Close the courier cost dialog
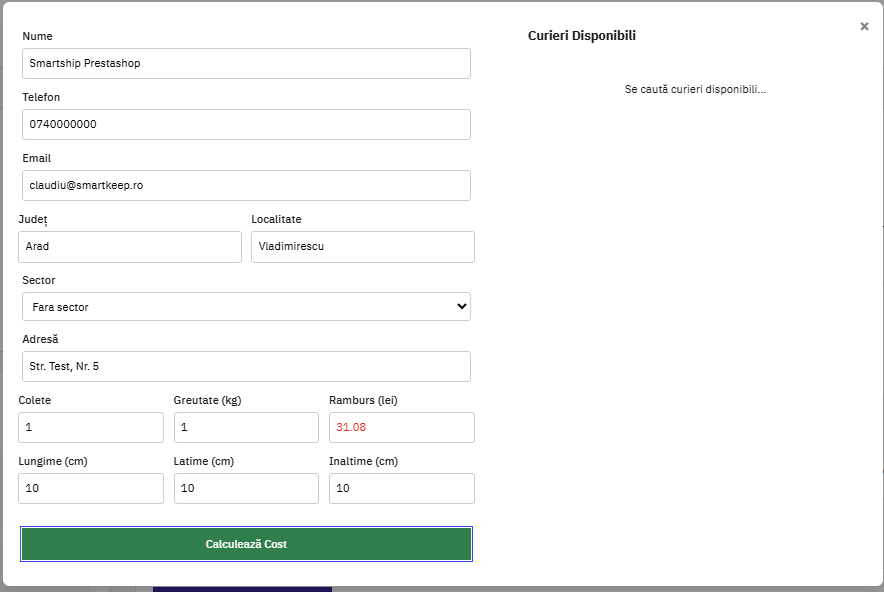 click(x=864, y=27)
